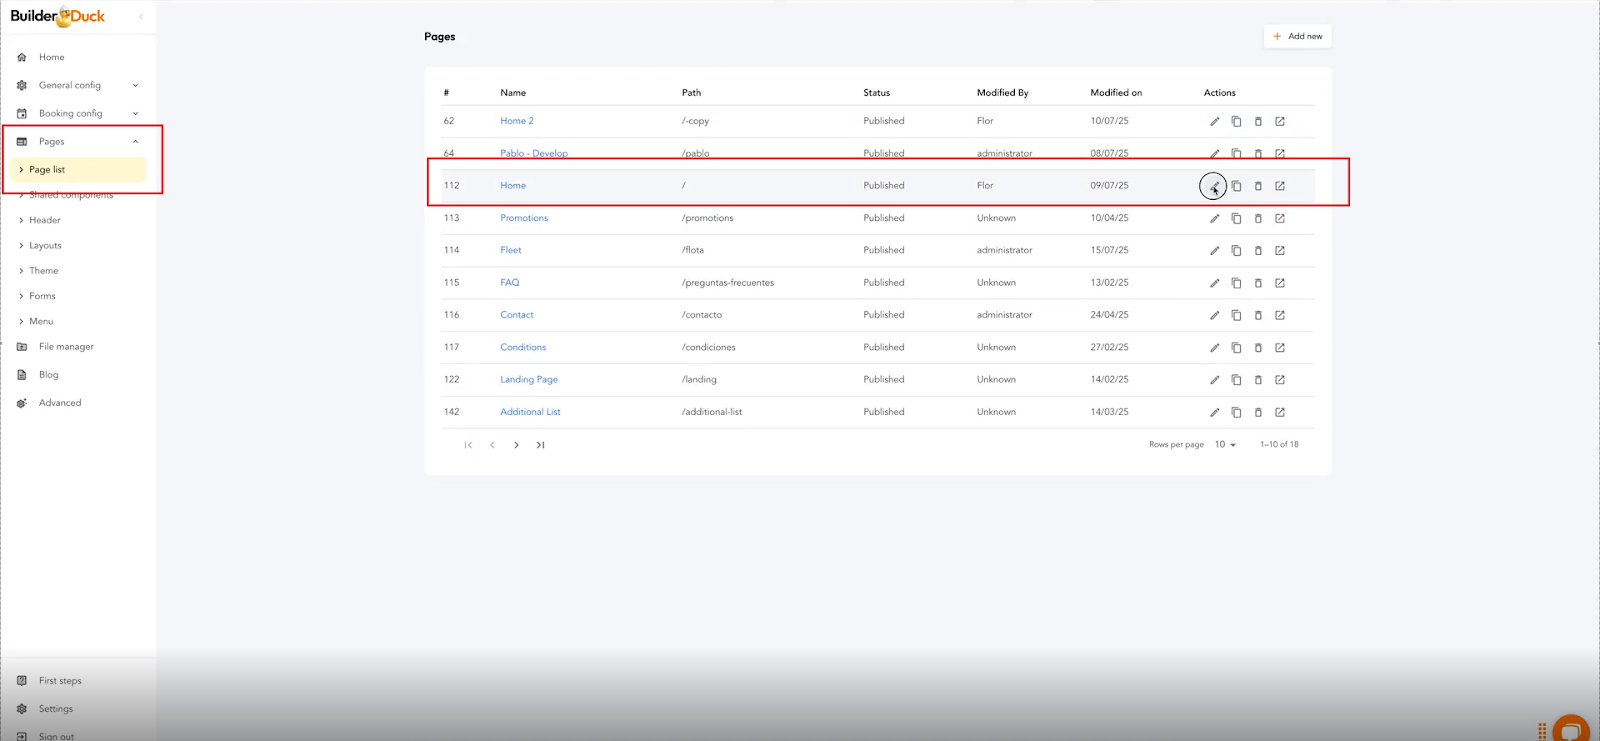Expand Theme item in the sidebar

[43, 271]
